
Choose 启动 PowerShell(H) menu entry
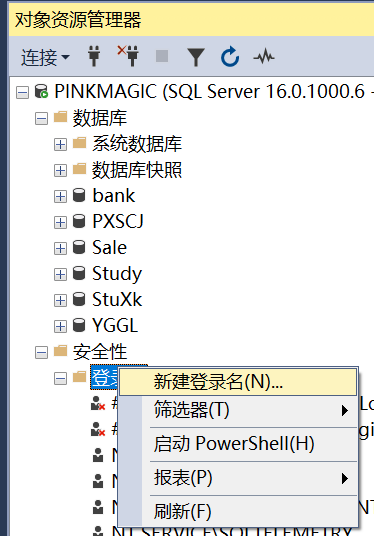pos(238,444)
